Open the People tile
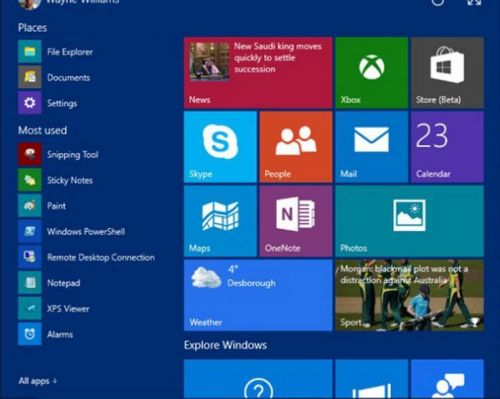Image resolution: width=500 pixels, height=399 pixels. 296,147
